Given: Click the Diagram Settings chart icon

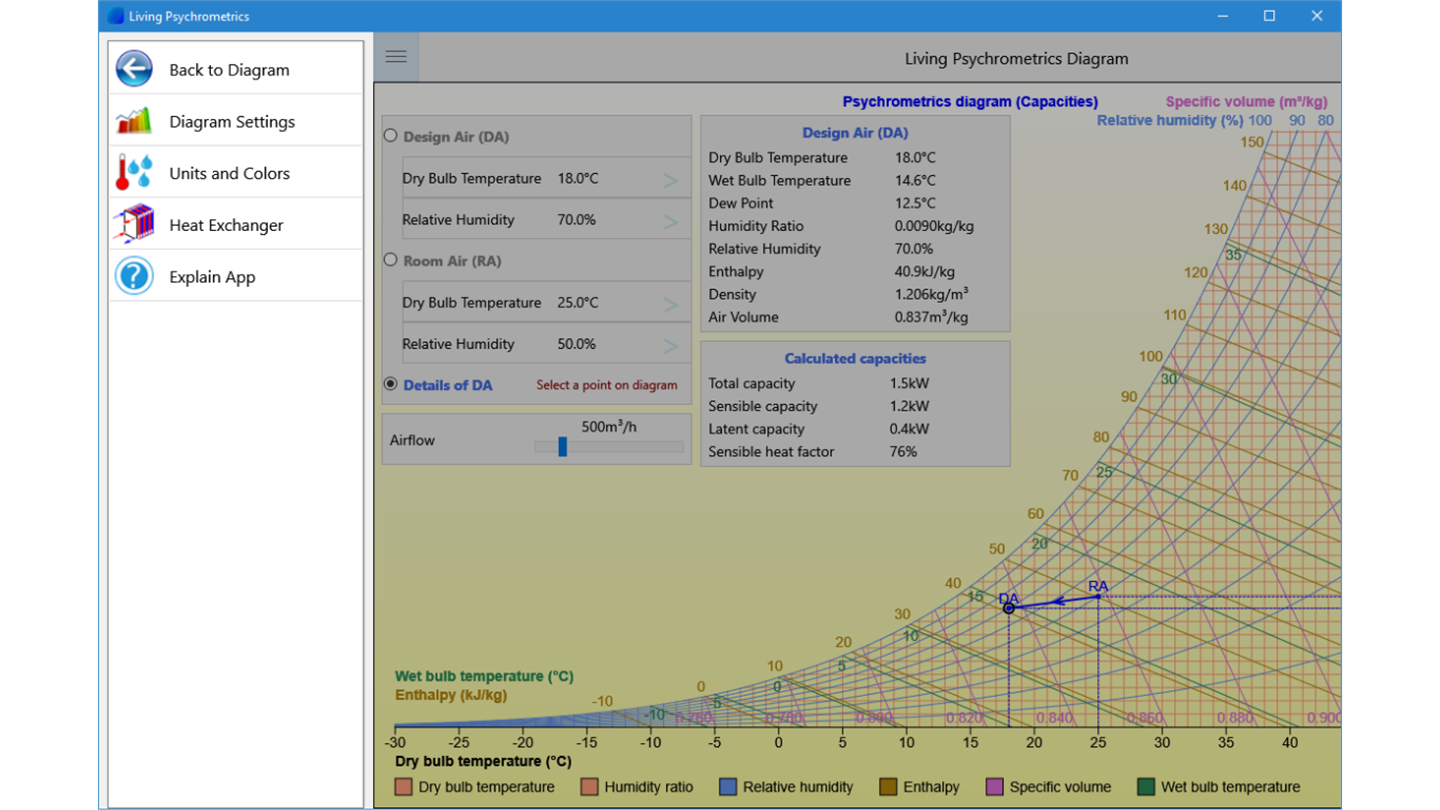Looking at the screenshot, I should pos(134,121).
